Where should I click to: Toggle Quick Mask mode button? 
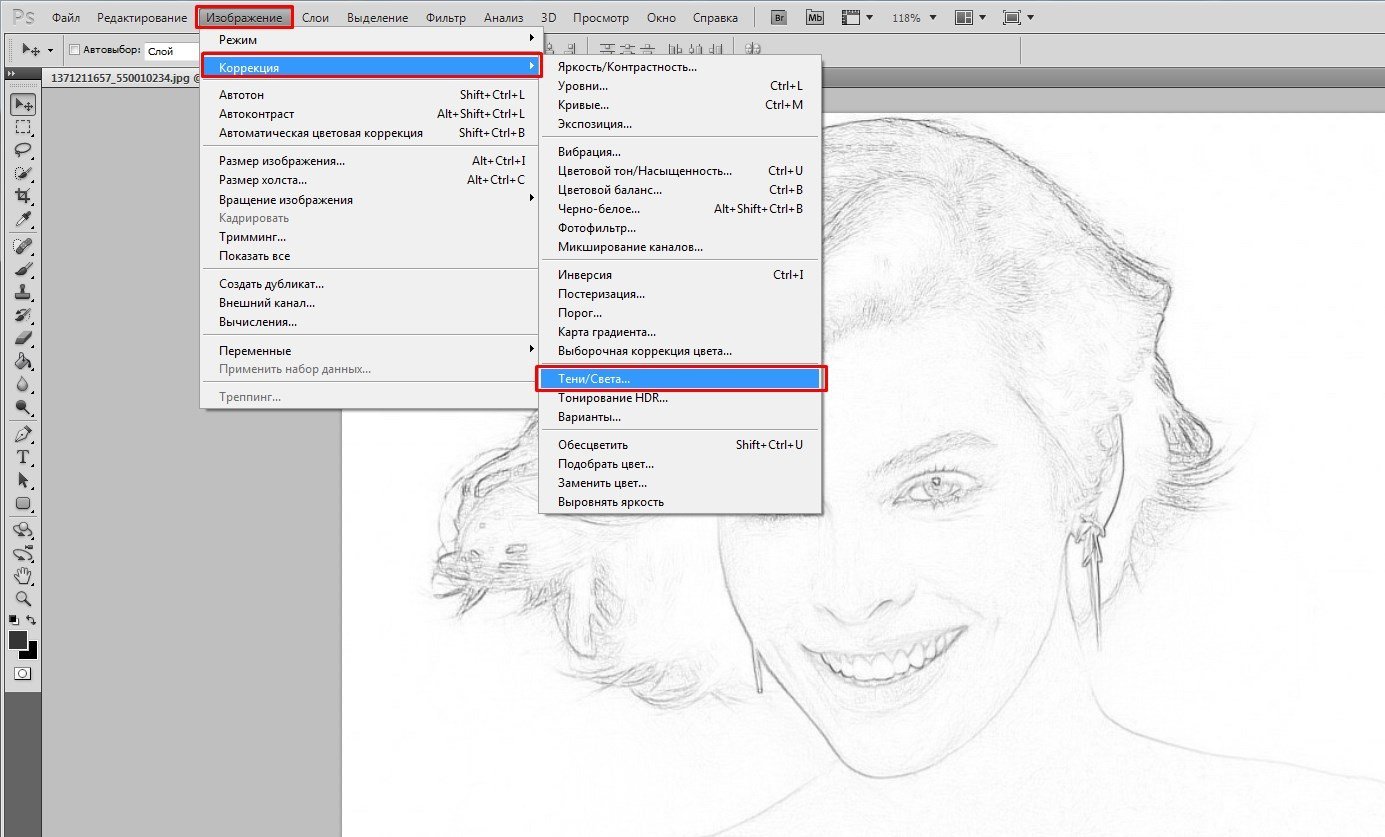click(x=22, y=674)
